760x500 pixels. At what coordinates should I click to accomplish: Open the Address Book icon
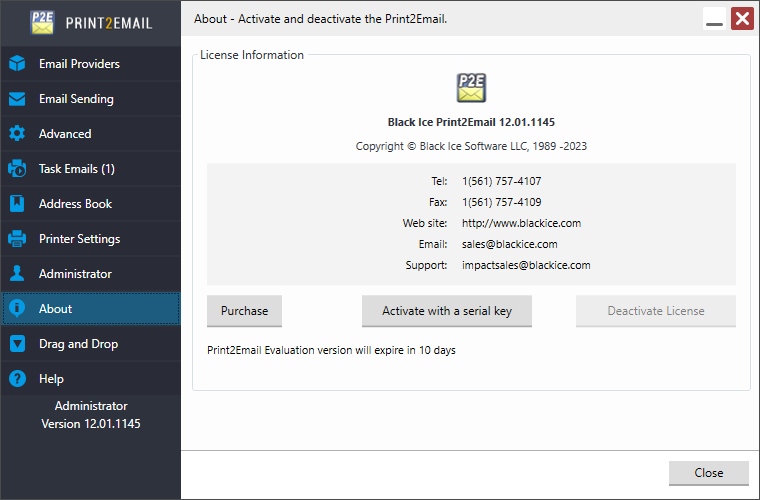[x=17, y=204]
